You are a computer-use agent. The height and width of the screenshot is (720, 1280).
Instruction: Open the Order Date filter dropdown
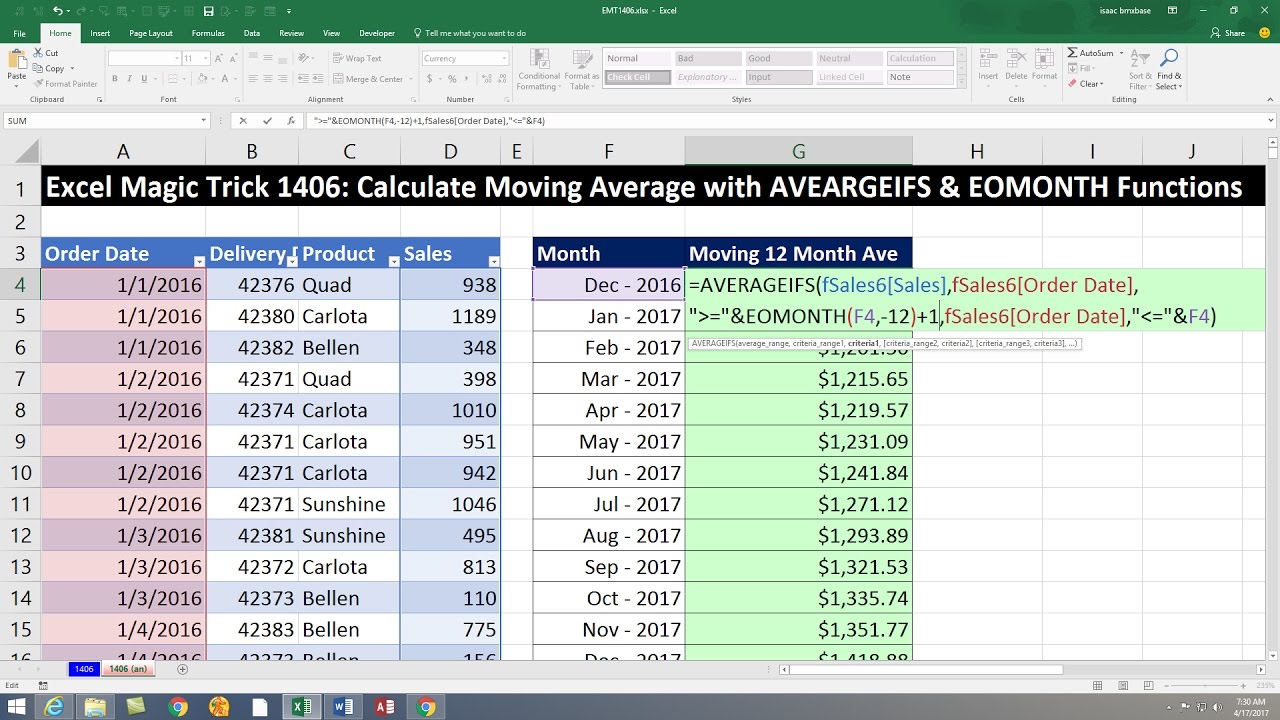coord(198,261)
